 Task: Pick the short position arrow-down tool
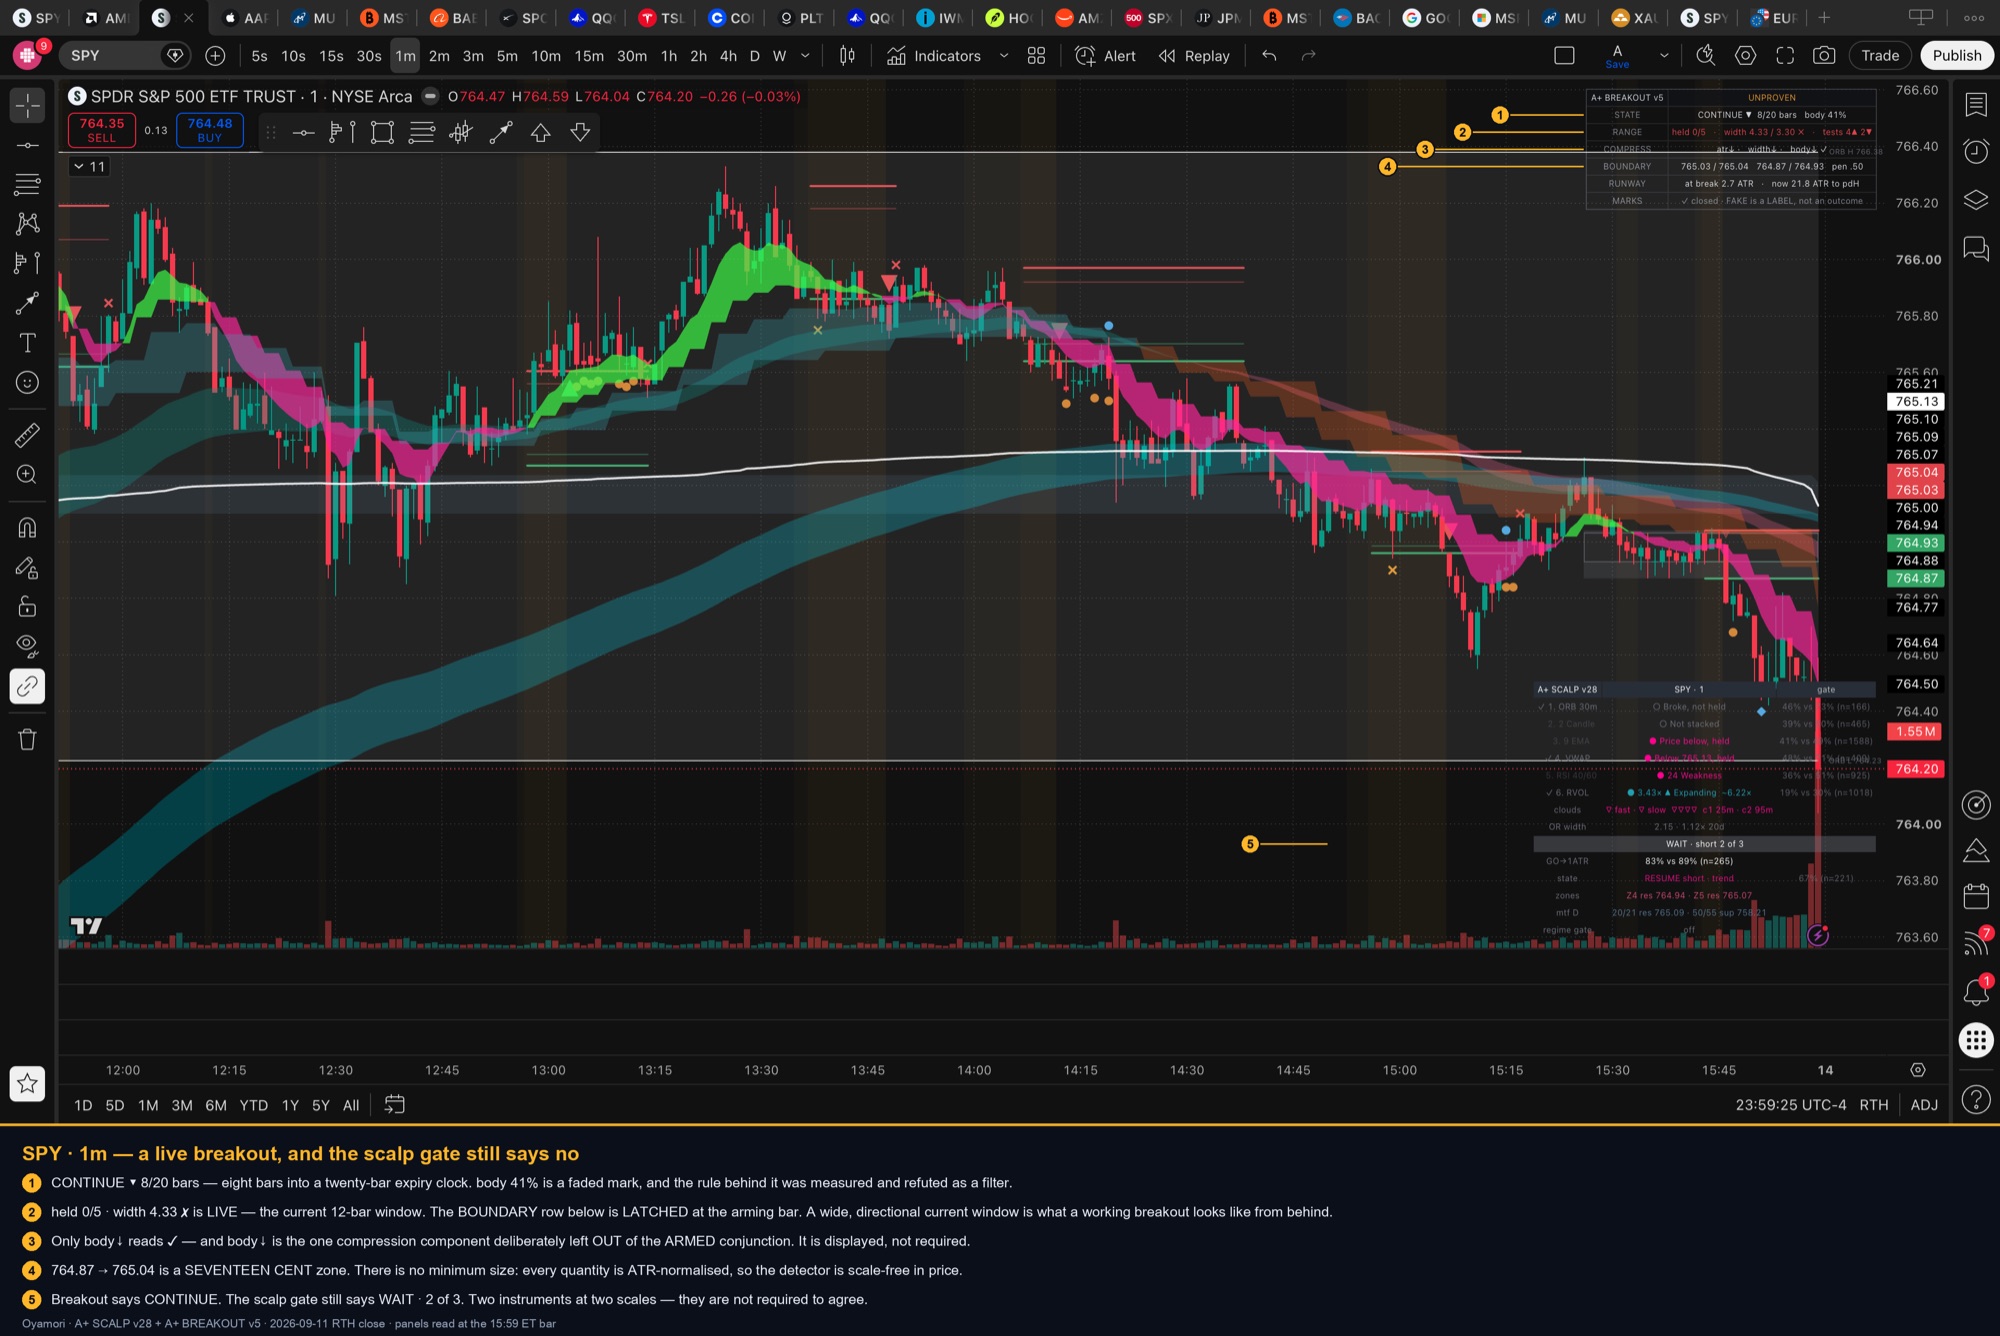tap(580, 133)
